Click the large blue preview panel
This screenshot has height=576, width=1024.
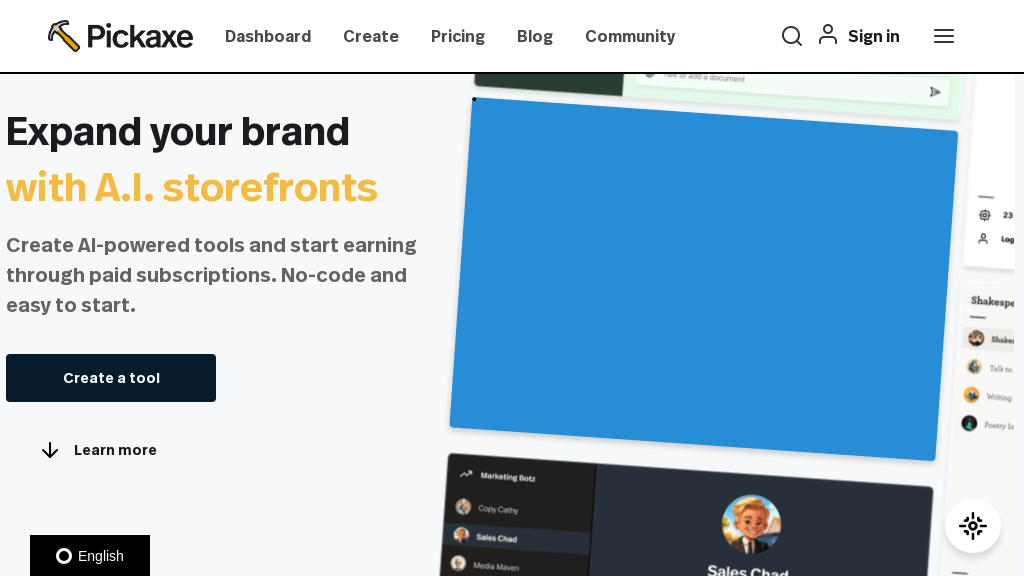[704, 280]
